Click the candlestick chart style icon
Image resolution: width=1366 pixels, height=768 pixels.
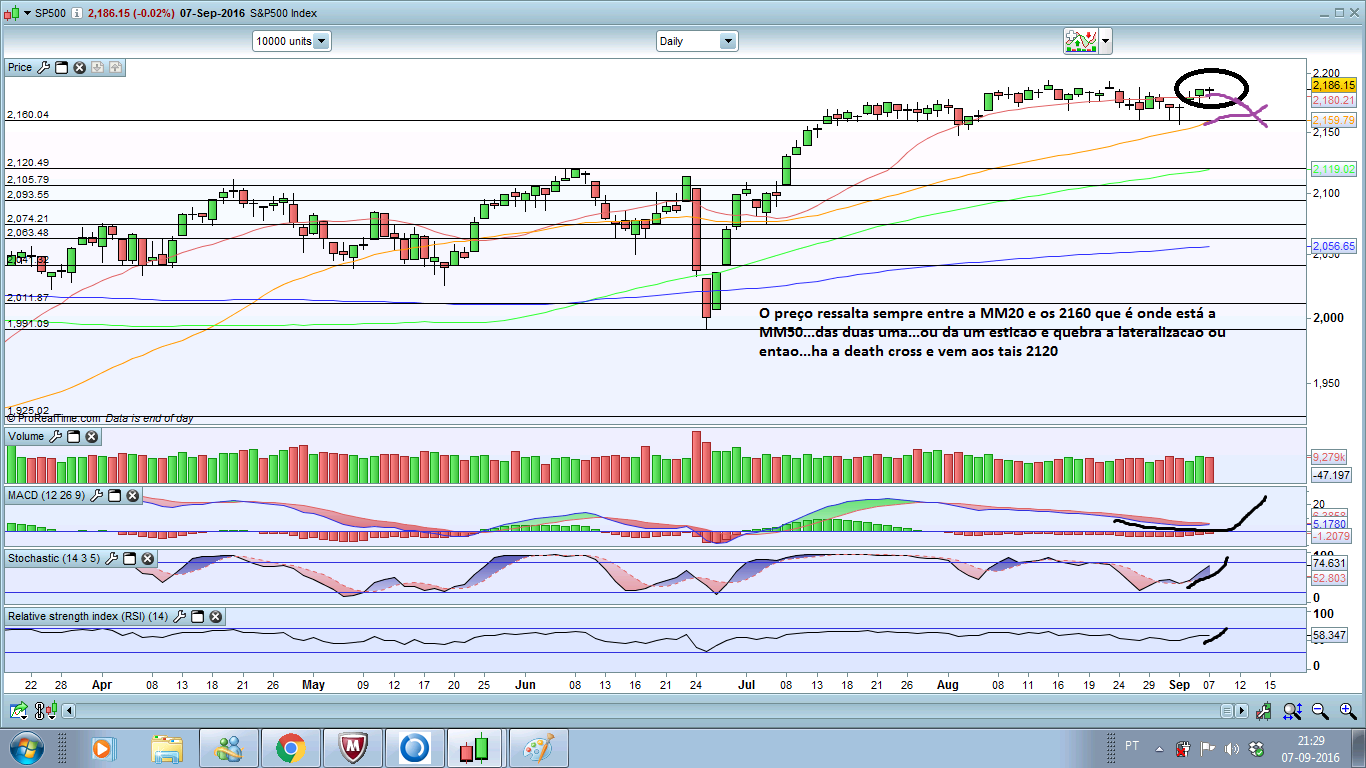click(x=12, y=13)
